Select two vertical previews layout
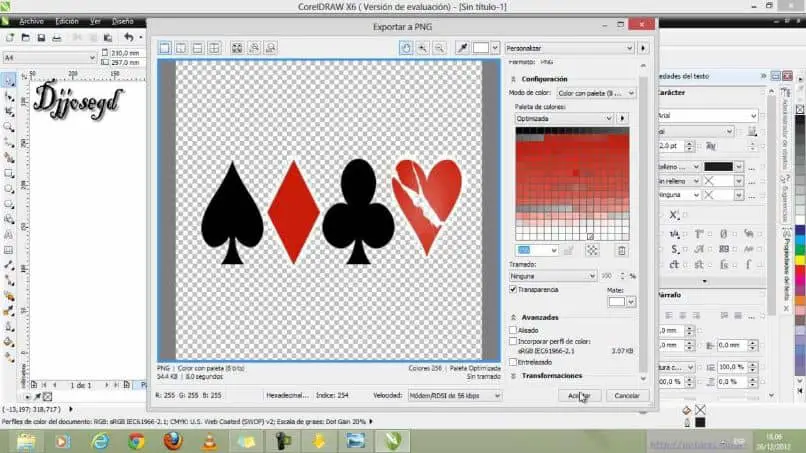This screenshot has width=806, height=453. pyautogui.click(x=181, y=48)
